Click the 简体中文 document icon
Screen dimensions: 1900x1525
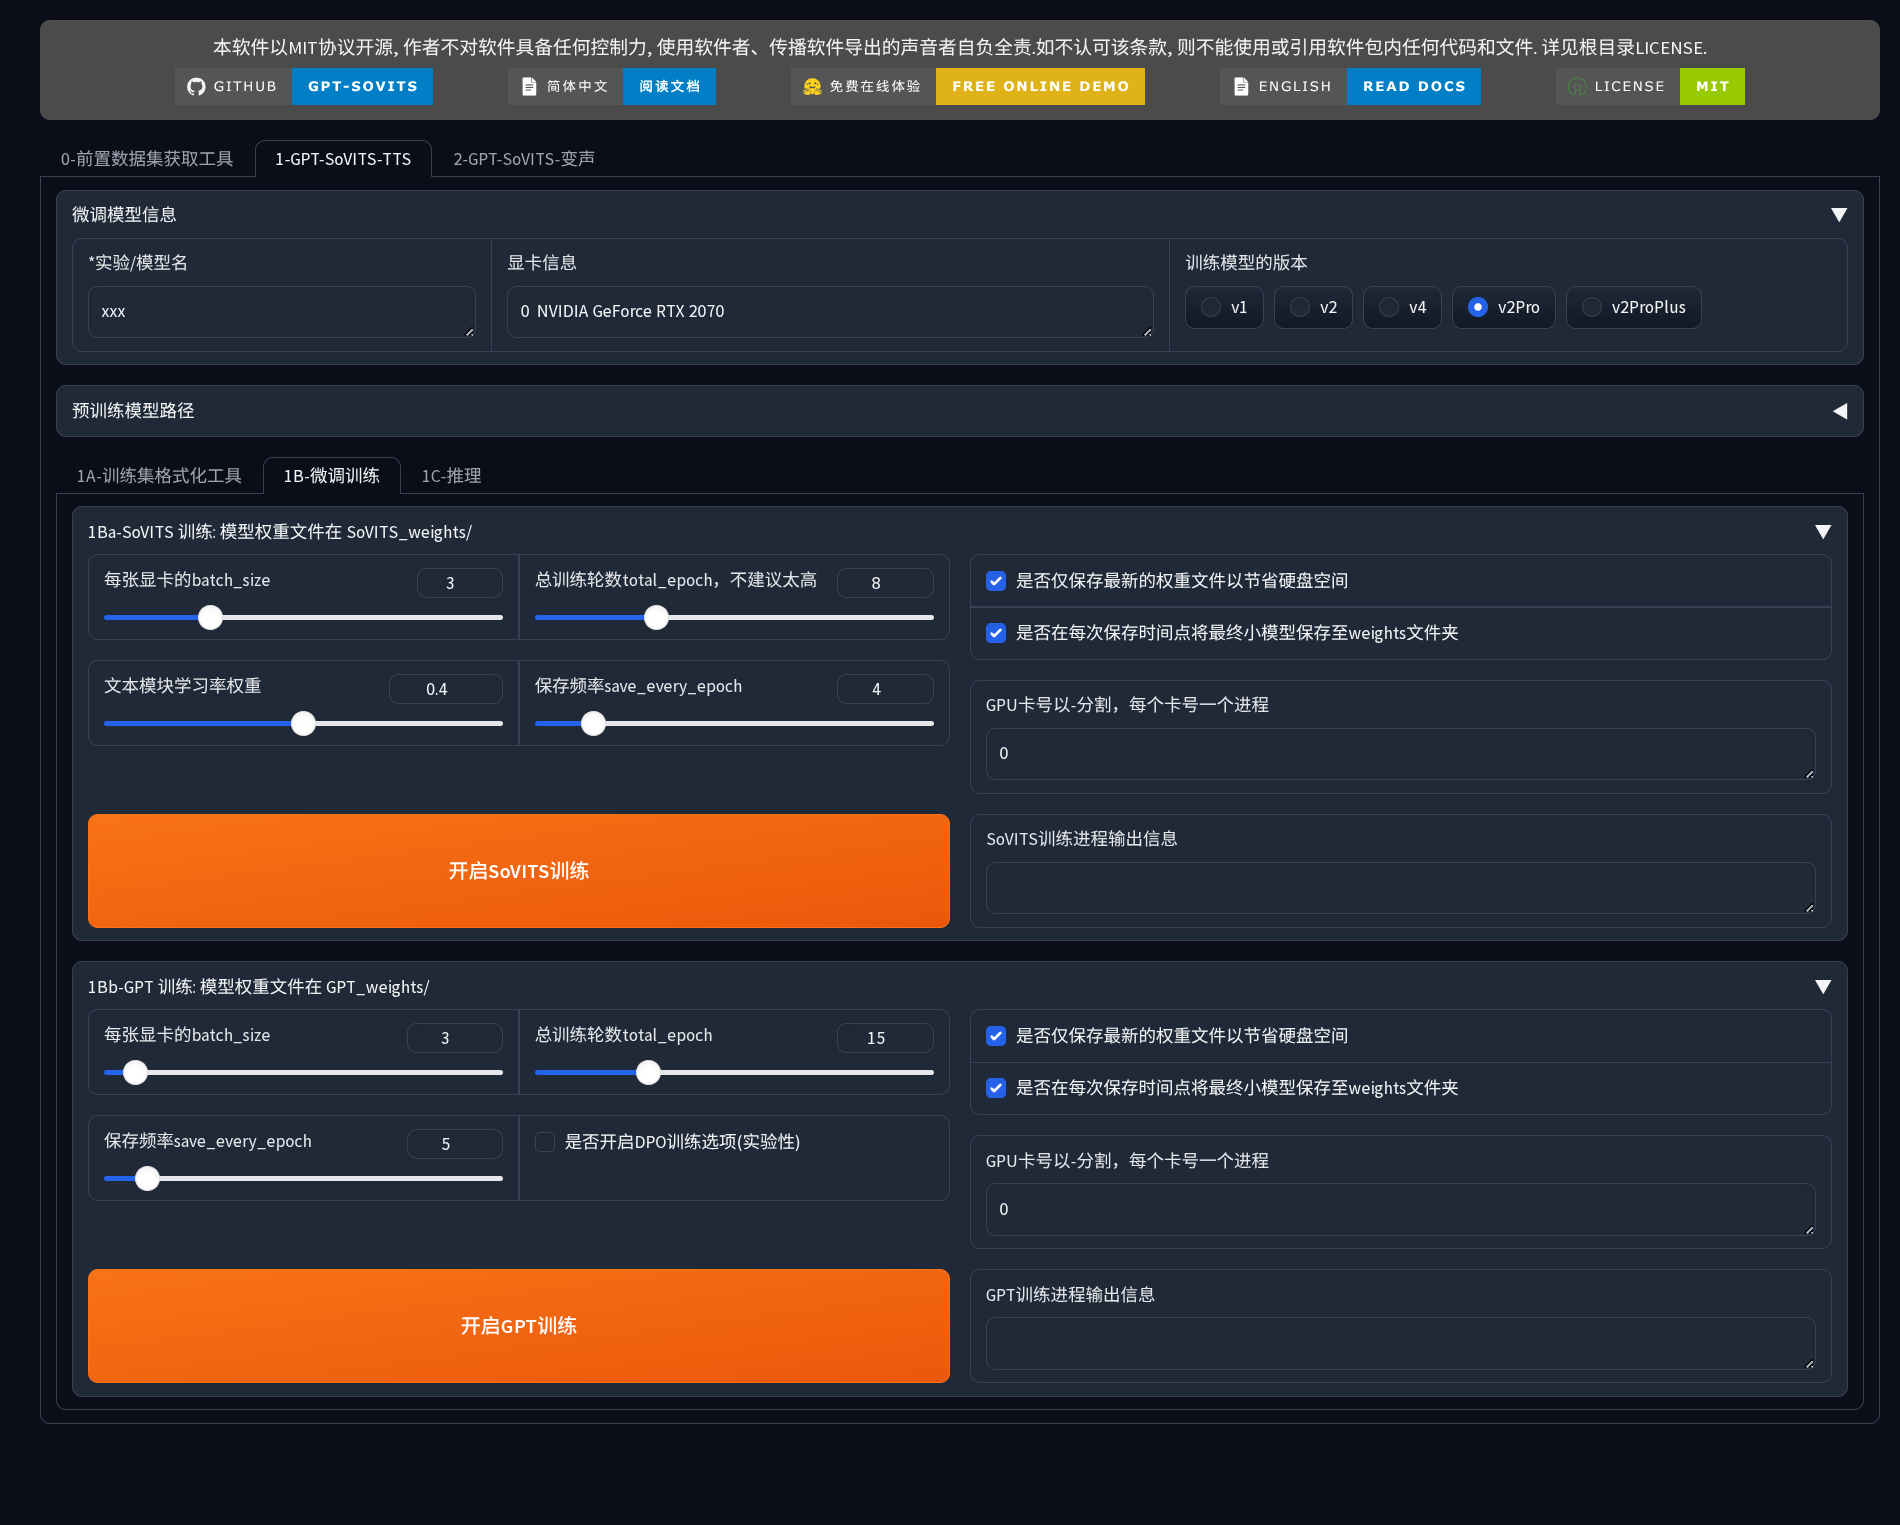[x=529, y=87]
